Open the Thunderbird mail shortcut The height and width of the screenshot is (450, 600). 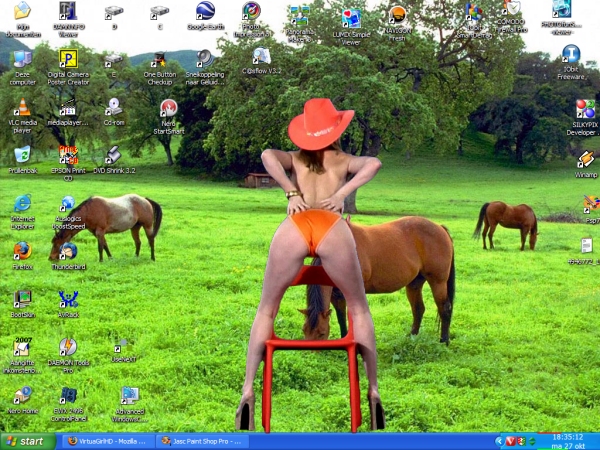[68, 250]
